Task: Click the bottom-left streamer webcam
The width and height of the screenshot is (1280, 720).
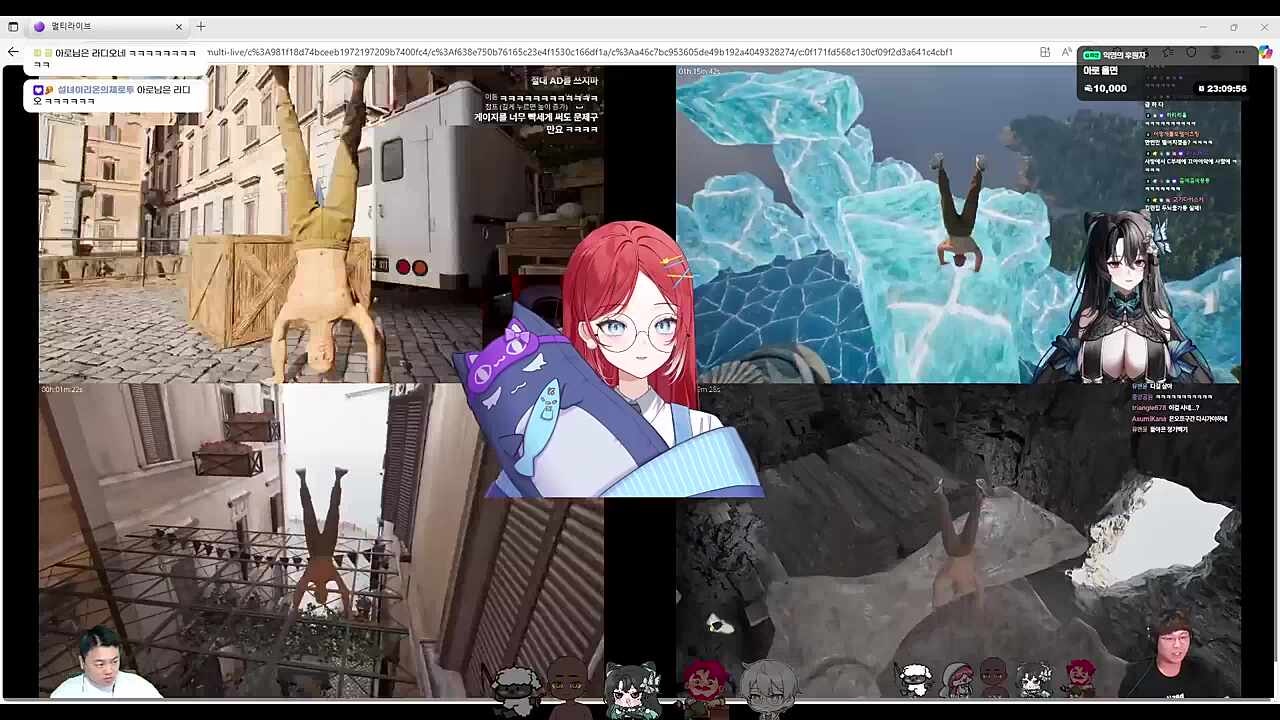Action: coord(105,662)
